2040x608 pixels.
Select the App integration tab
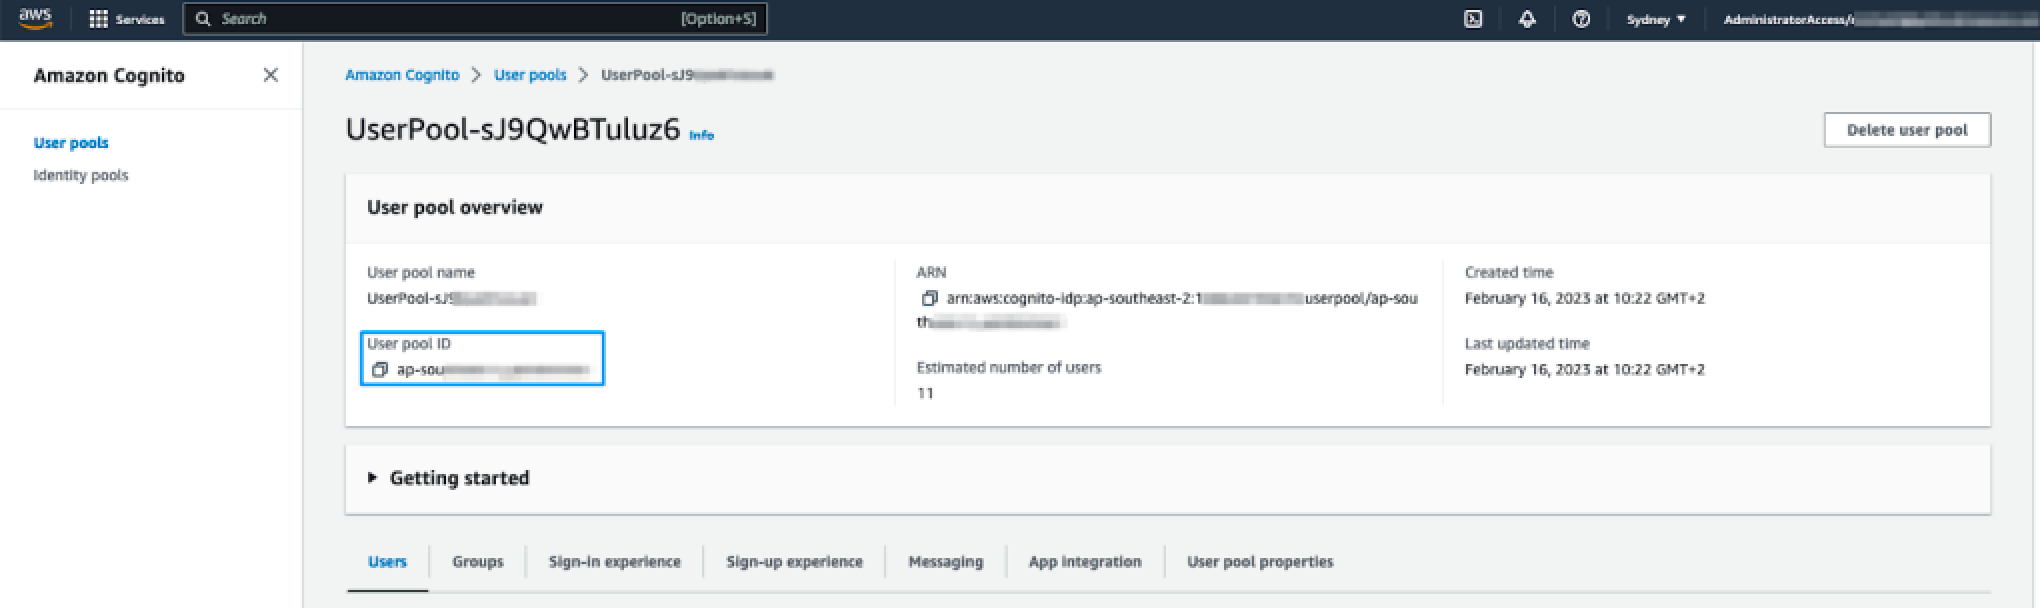pos(1084,562)
